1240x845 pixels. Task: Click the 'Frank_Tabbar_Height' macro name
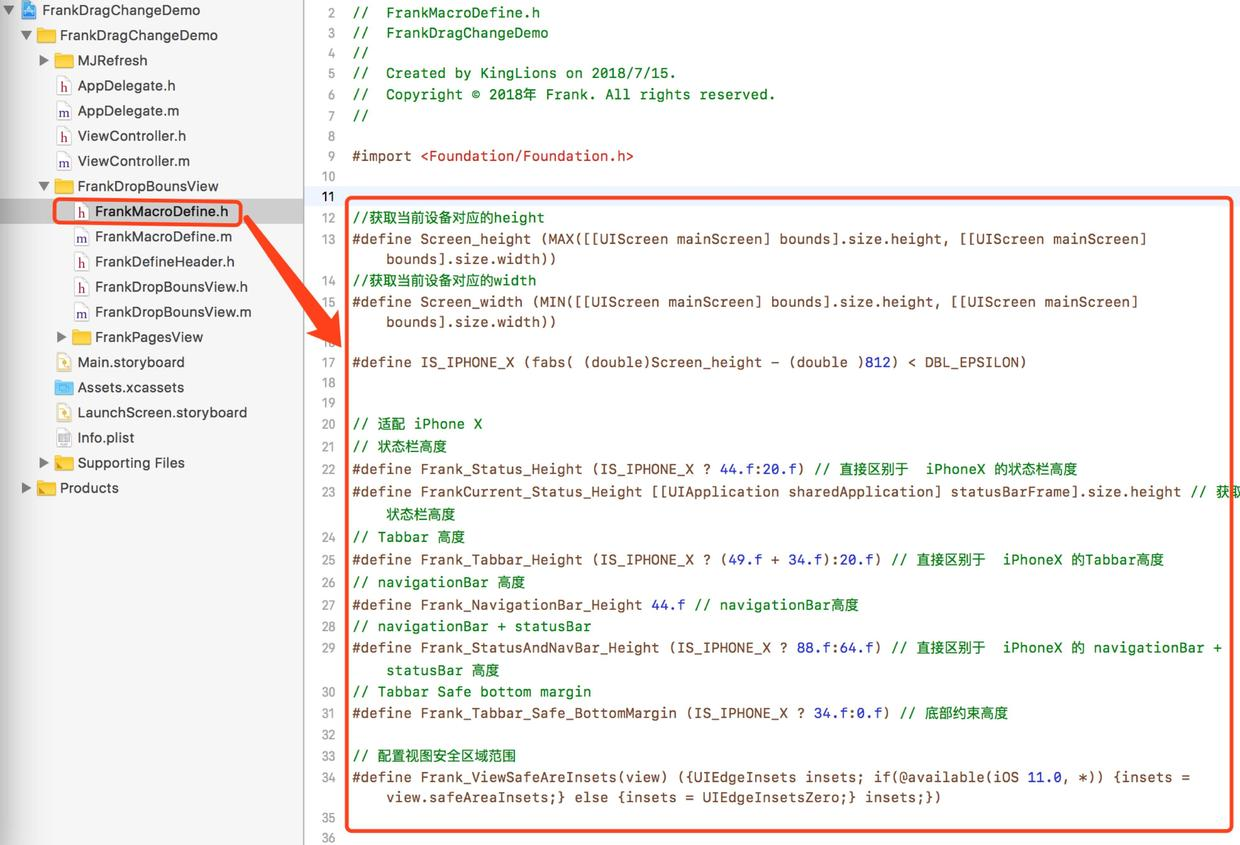pos(501,560)
